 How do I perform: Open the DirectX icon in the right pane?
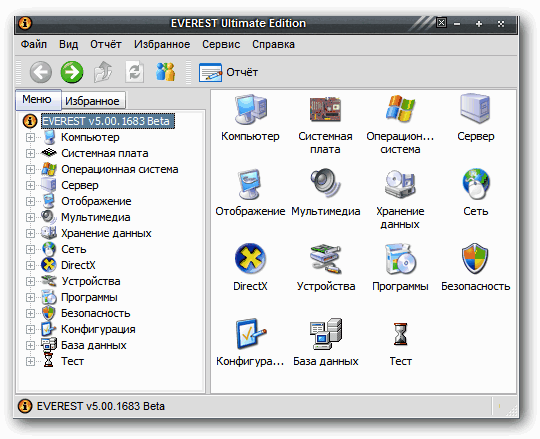250,258
